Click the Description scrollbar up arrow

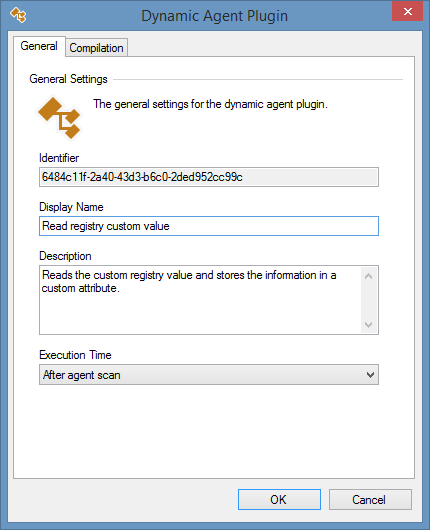pyautogui.click(x=369, y=276)
